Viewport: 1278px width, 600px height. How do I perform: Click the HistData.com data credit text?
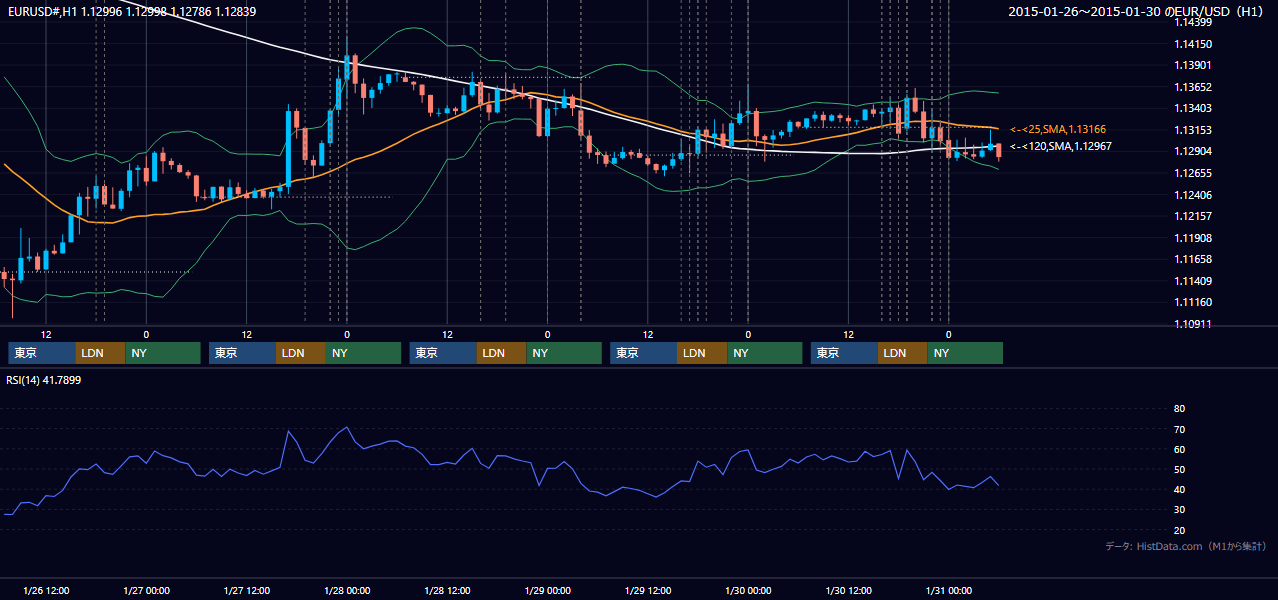pos(1186,546)
